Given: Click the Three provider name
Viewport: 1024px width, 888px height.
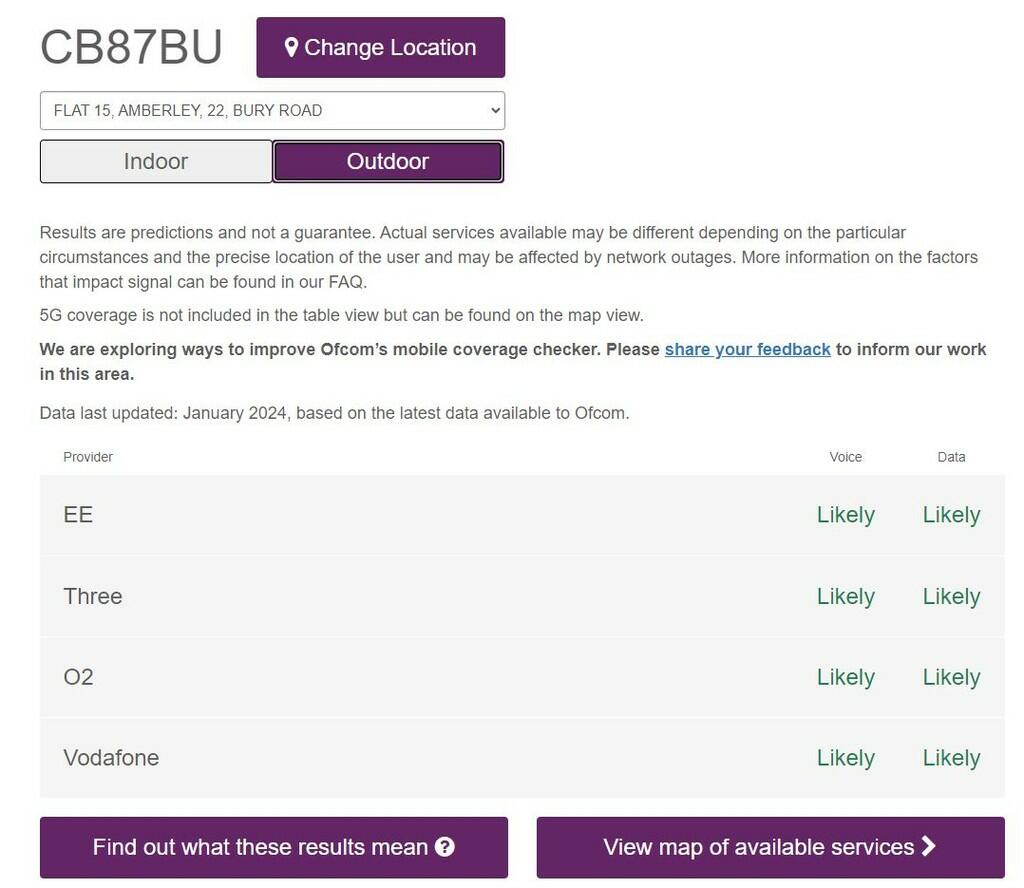Looking at the screenshot, I should (93, 596).
